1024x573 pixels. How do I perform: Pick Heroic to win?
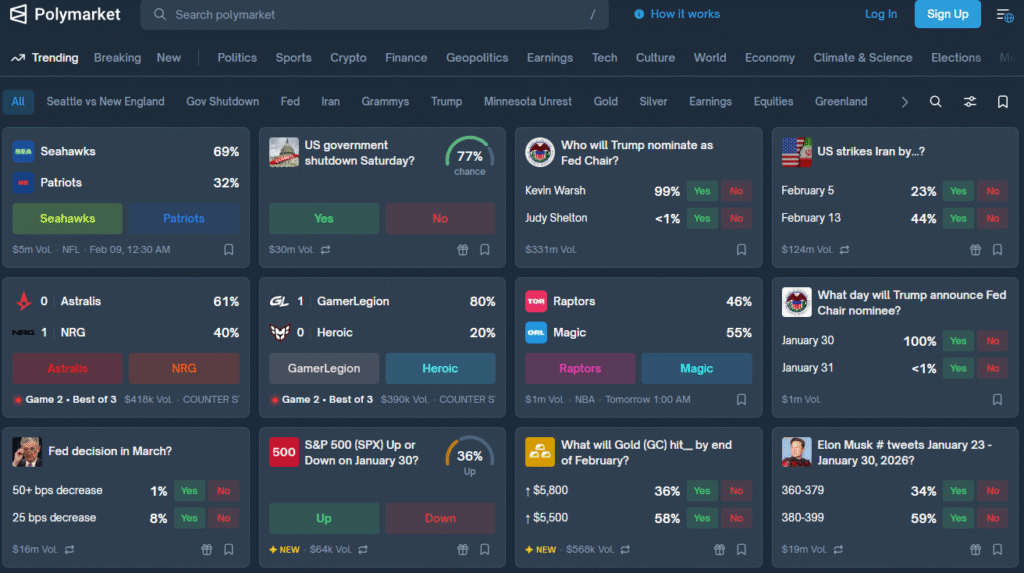pos(440,368)
